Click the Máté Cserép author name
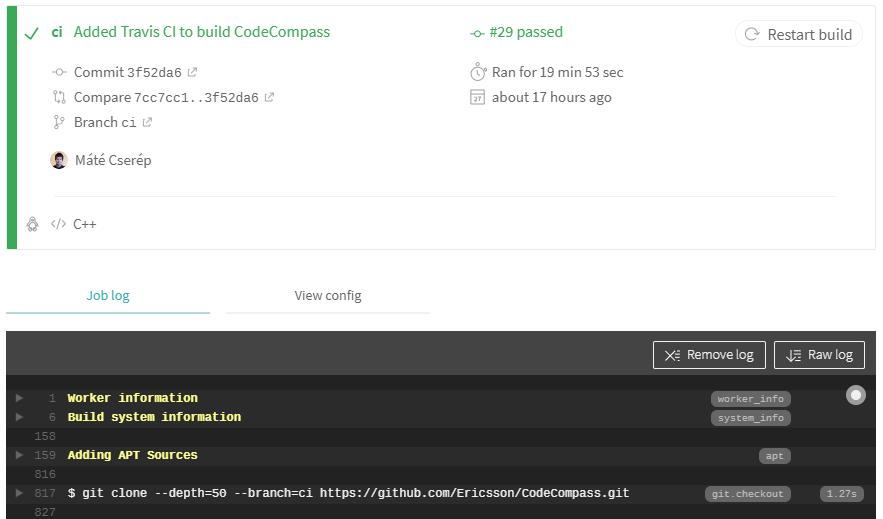 pos(113,160)
